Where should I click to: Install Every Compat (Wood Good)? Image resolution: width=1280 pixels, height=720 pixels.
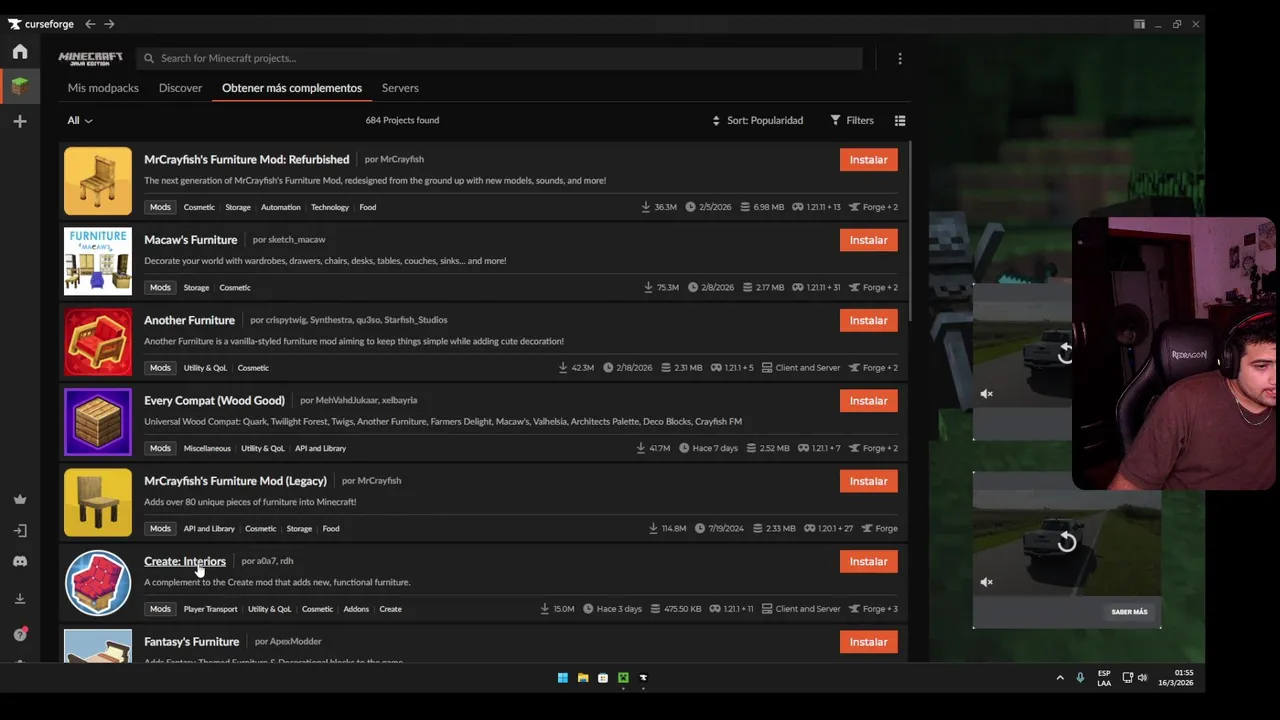(868, 401)
